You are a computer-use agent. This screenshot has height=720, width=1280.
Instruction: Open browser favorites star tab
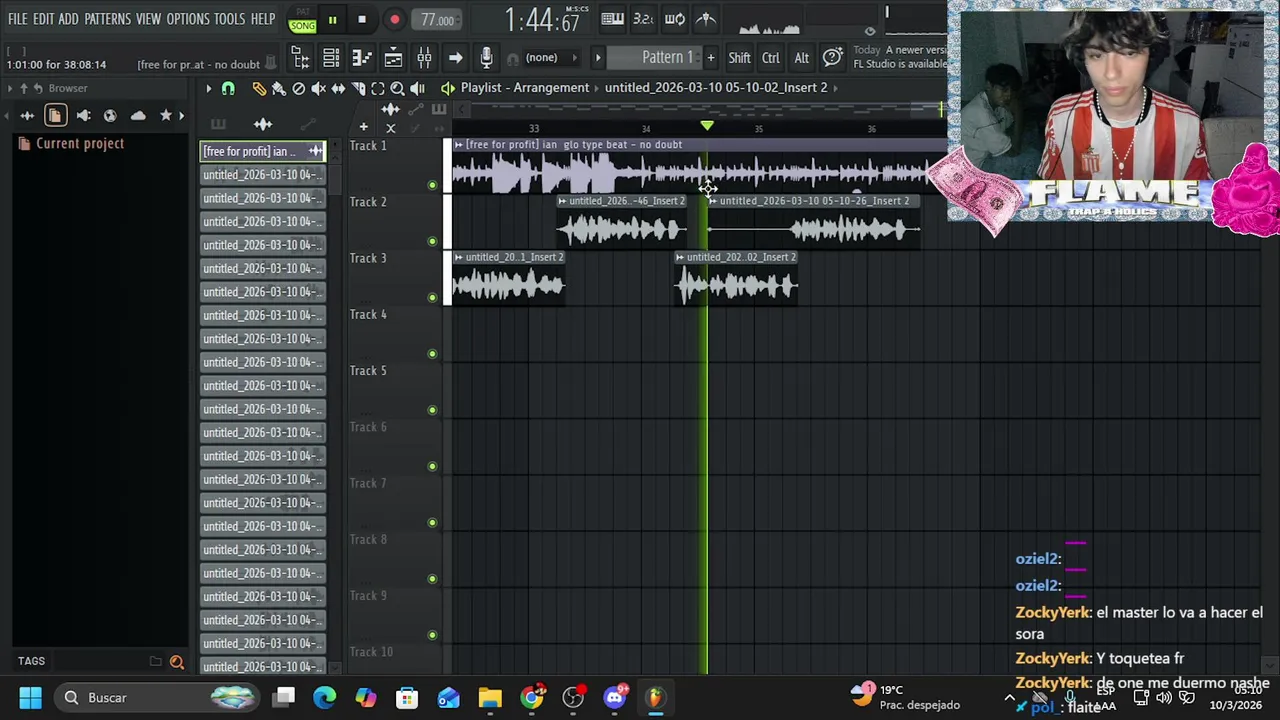click(x=165, y=116)
